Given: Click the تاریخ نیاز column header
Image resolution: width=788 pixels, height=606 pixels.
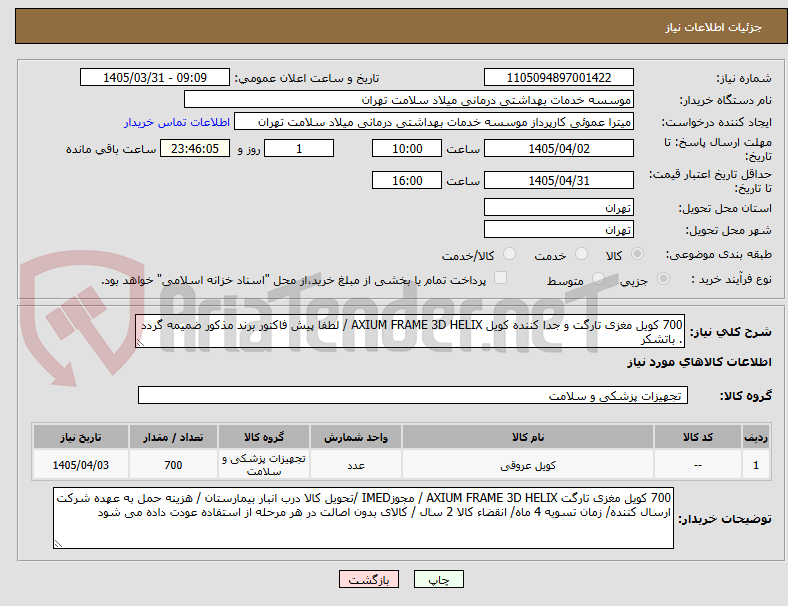Looking at the screenshot, I should point(81,437).
